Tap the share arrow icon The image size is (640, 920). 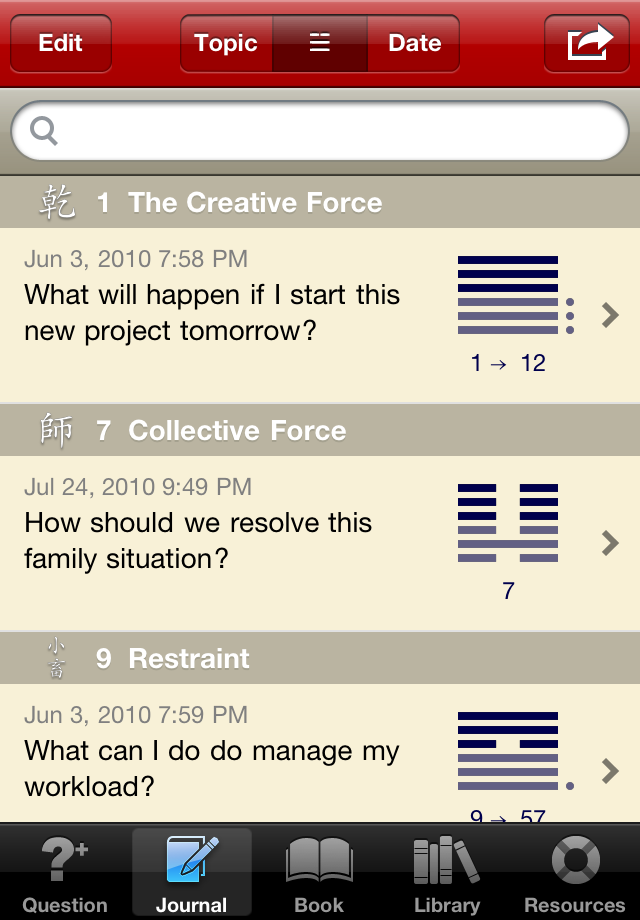pos(590,42)
